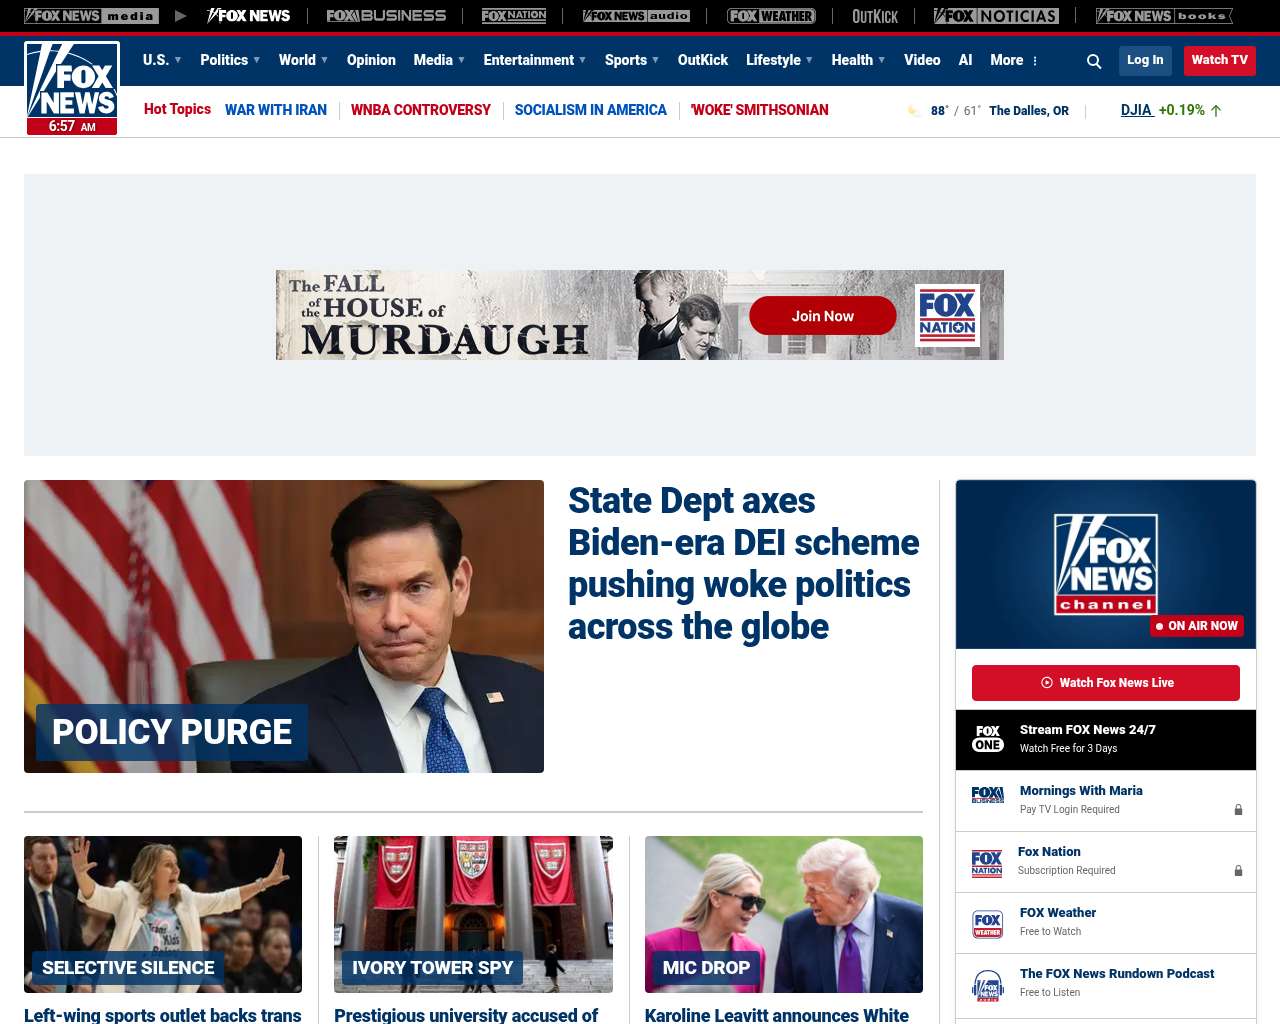The image size is (1280, 1024).
Task: Open the IVORY TOWER SPY story image
Action: tap(473, 914)
